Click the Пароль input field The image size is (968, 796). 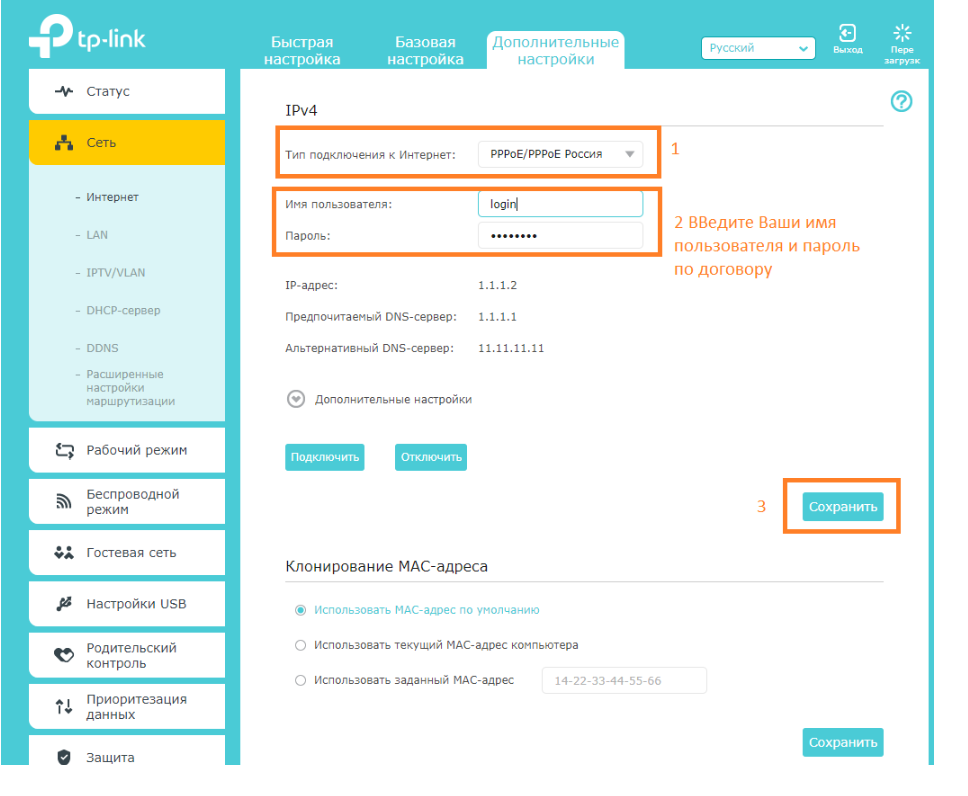click(560, 235)
